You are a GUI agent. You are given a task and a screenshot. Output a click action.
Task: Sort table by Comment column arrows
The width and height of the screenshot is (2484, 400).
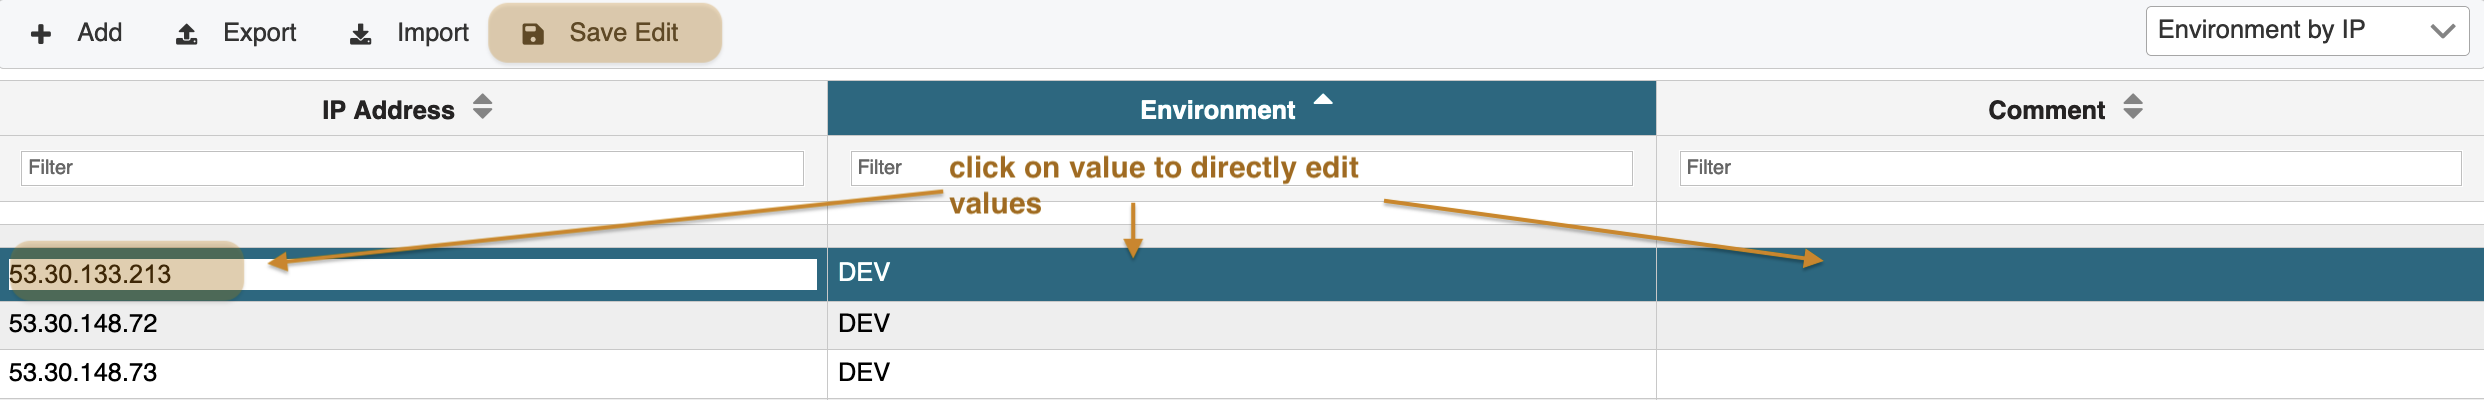tap(2133, 107)
